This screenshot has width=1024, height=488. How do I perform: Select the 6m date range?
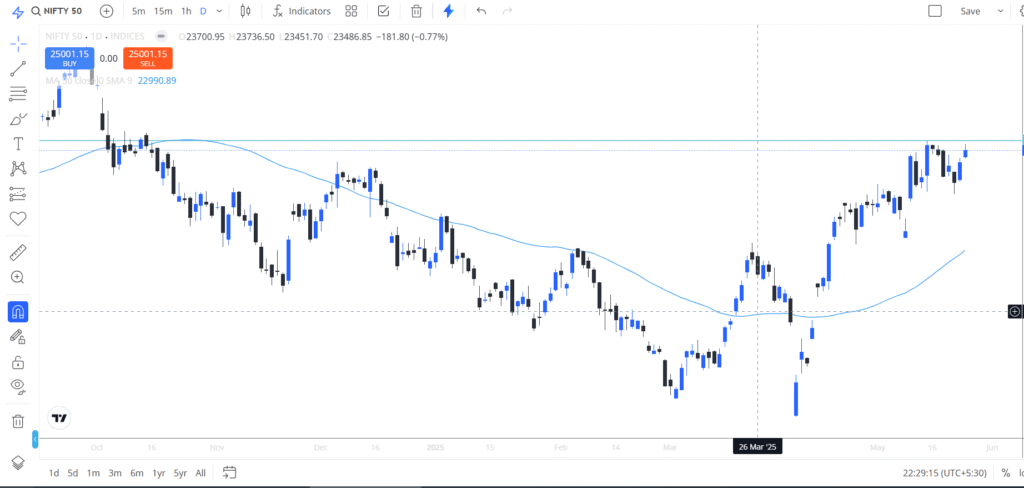(136, 473)
